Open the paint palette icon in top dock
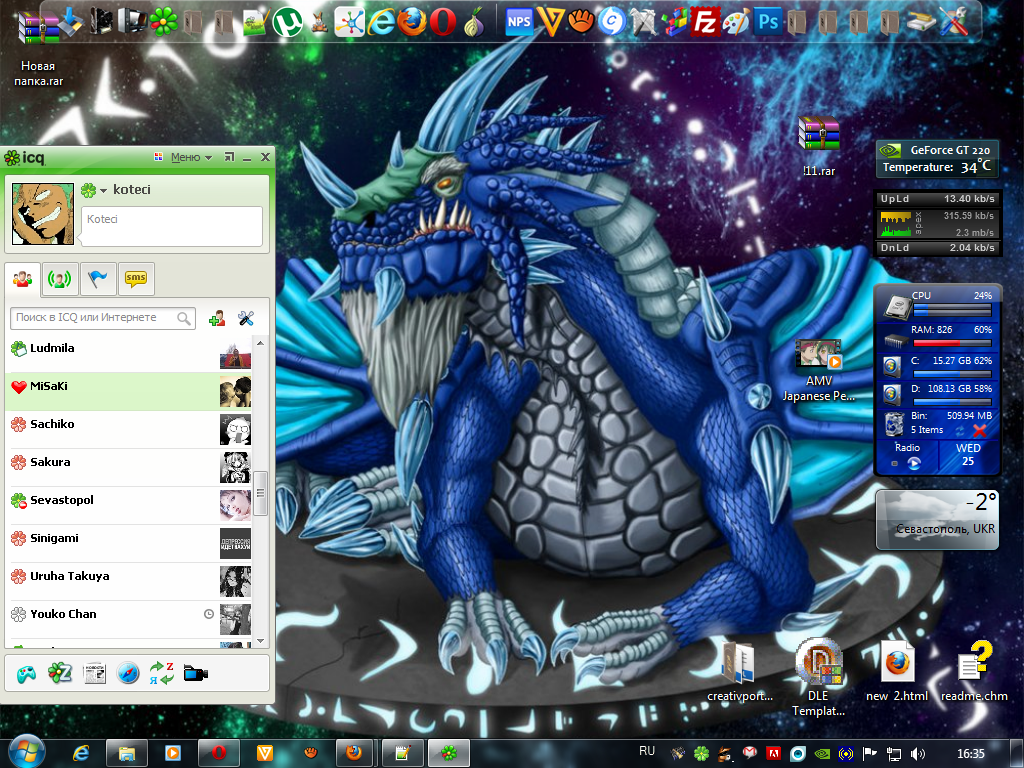1024x768 pixels. (737, 23)
